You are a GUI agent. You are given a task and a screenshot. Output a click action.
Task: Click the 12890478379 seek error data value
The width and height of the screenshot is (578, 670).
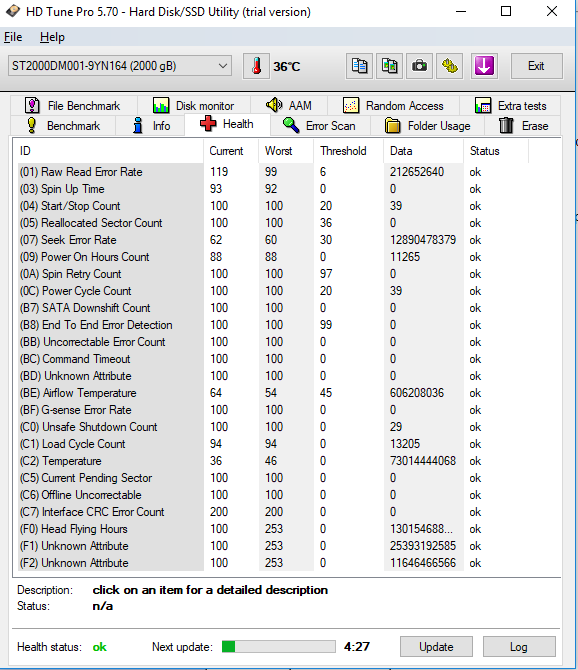(422, 240)
